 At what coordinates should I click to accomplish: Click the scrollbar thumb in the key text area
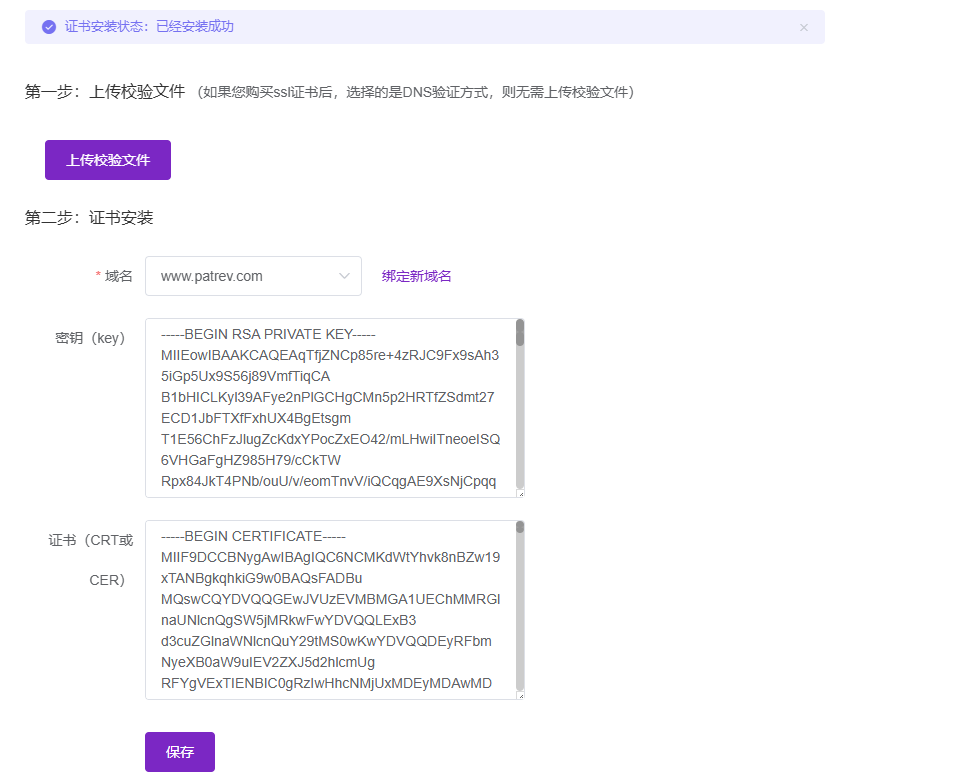[x=520, y=332]
